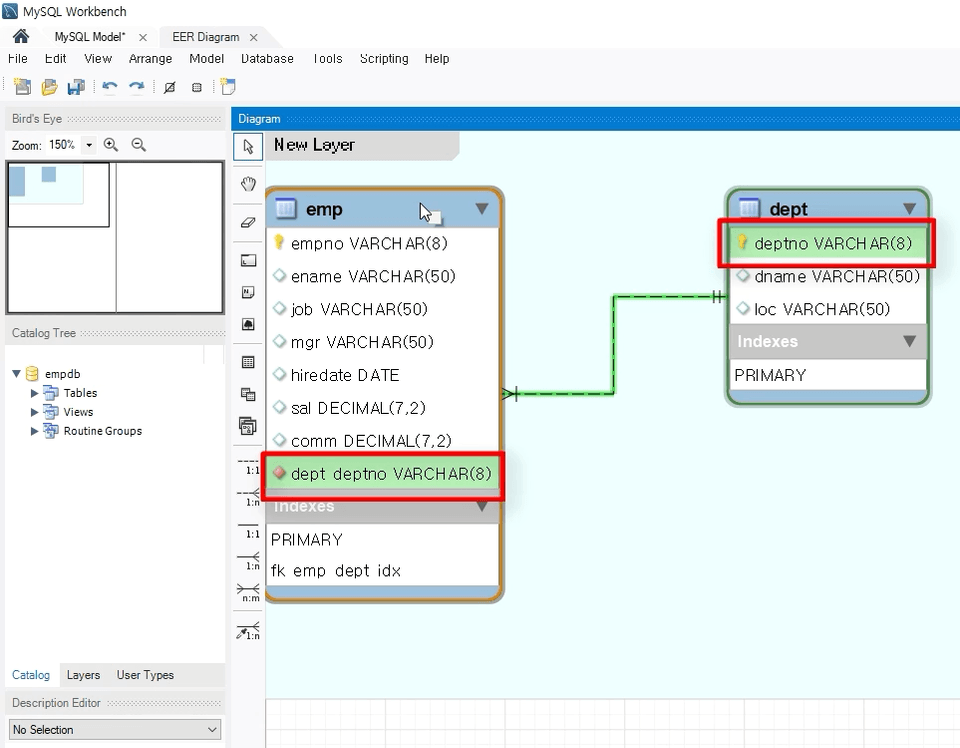Open the Tools menu
This screenshot has height=748, width=960.
click(328, 59)
